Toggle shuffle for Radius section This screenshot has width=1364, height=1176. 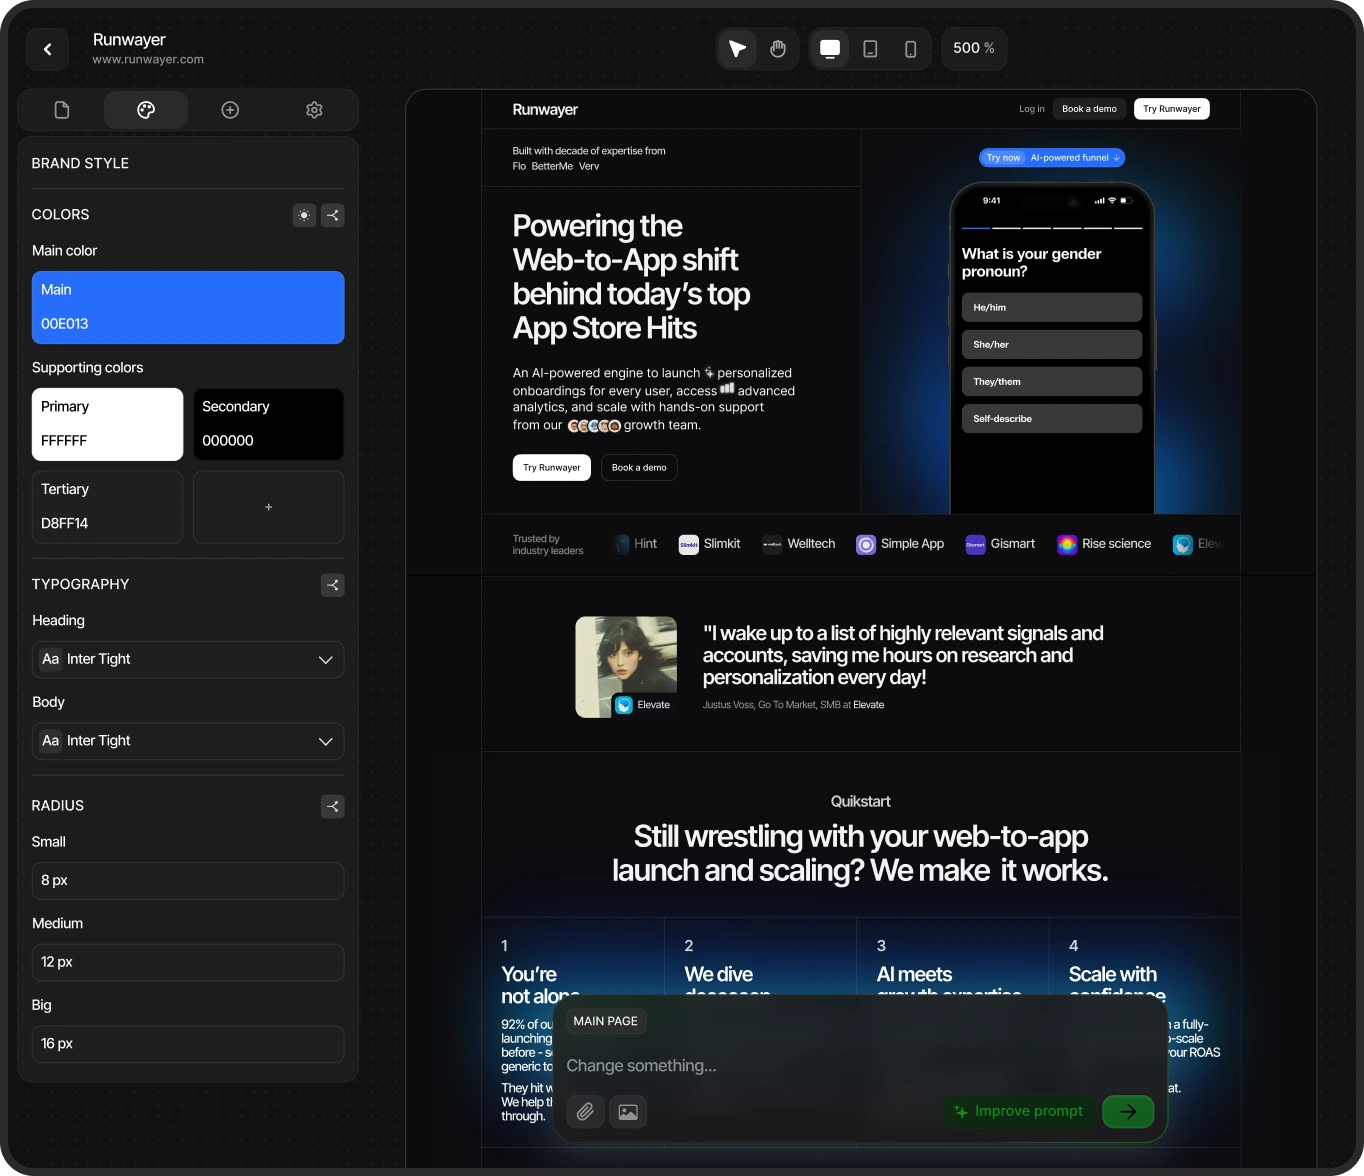coord(332,807)
